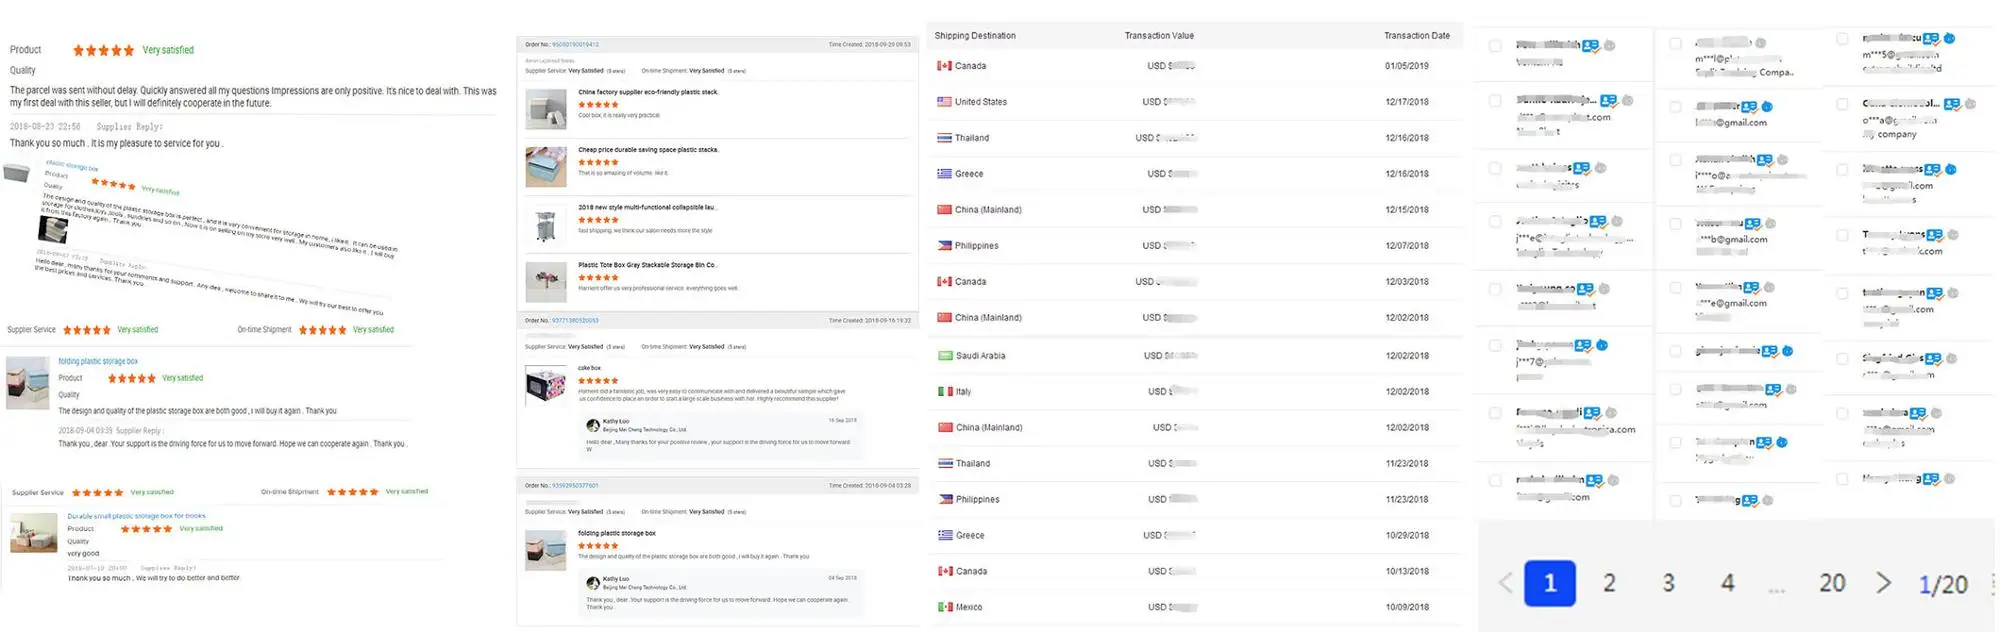
Task: Click contact card icon in '***e@gmail.com' row
Action: point(1751,288)
